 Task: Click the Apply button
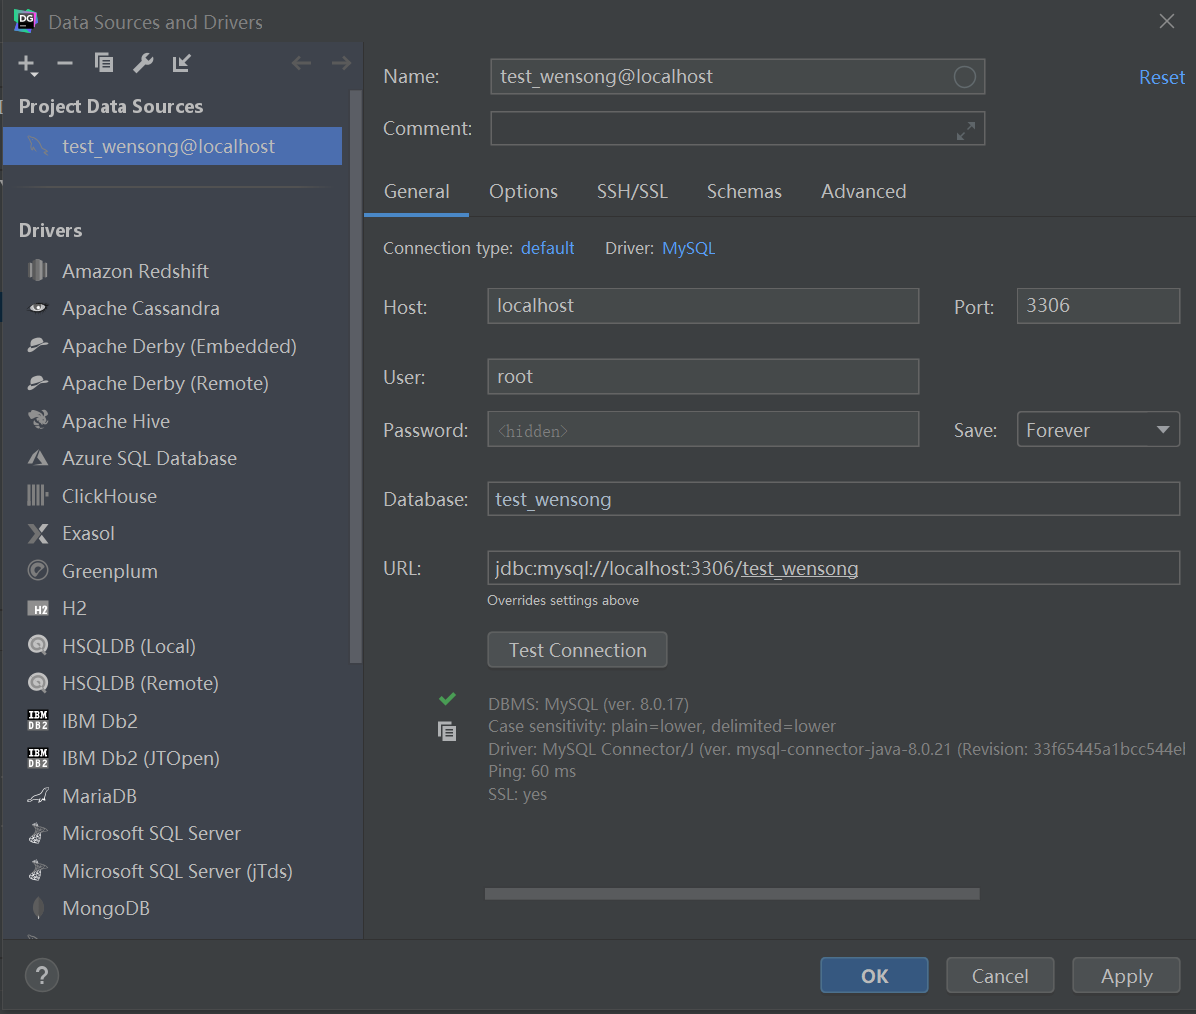click(1126, 976)
